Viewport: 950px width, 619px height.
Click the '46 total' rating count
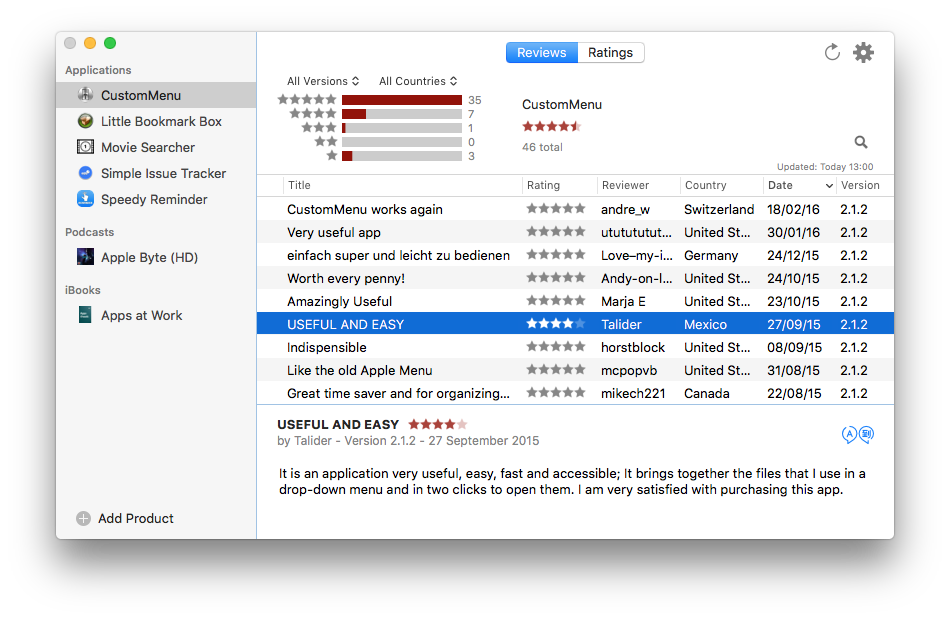coord(542,147)
